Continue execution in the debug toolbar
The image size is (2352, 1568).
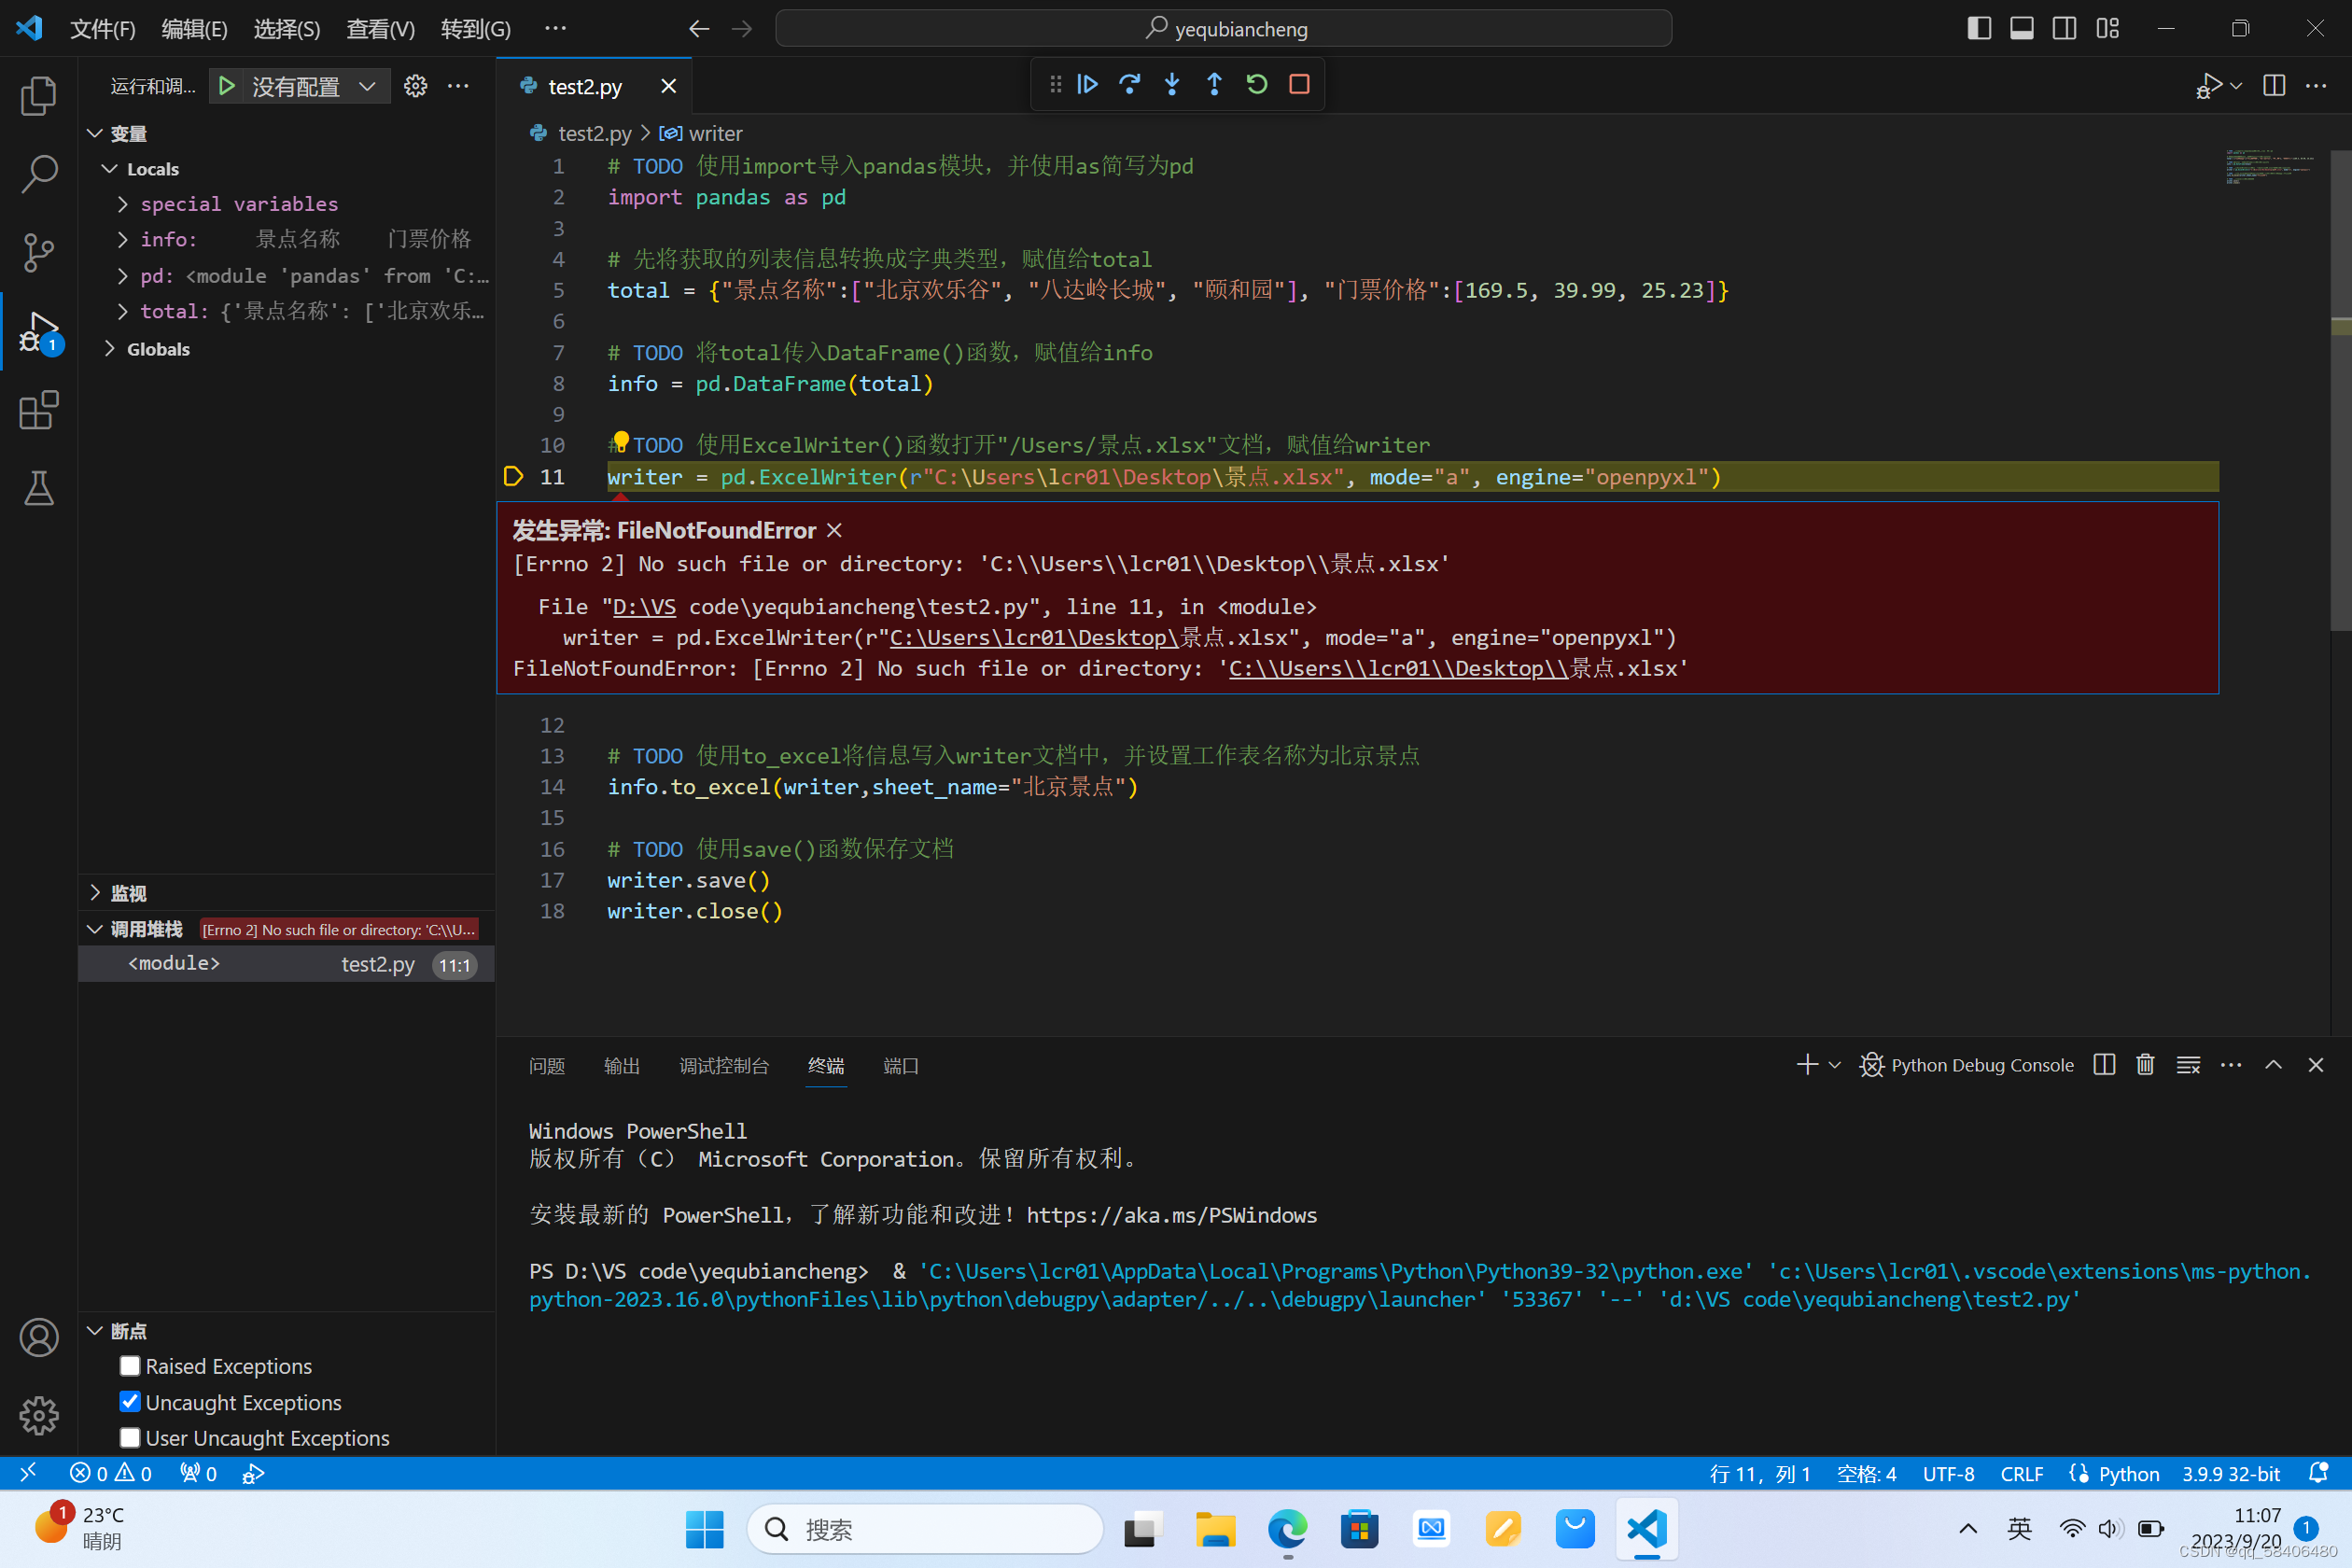click(1088, 84)
